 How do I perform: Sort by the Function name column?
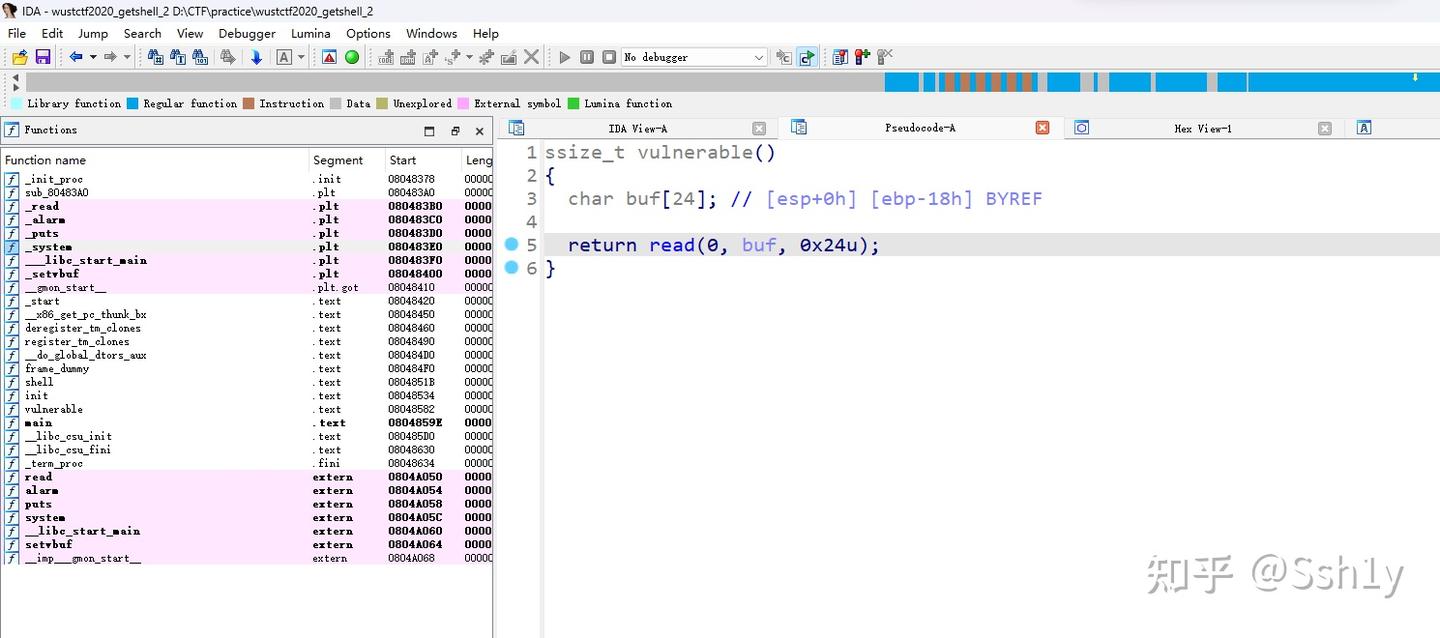pyautogui.click(x=154, y=160)
